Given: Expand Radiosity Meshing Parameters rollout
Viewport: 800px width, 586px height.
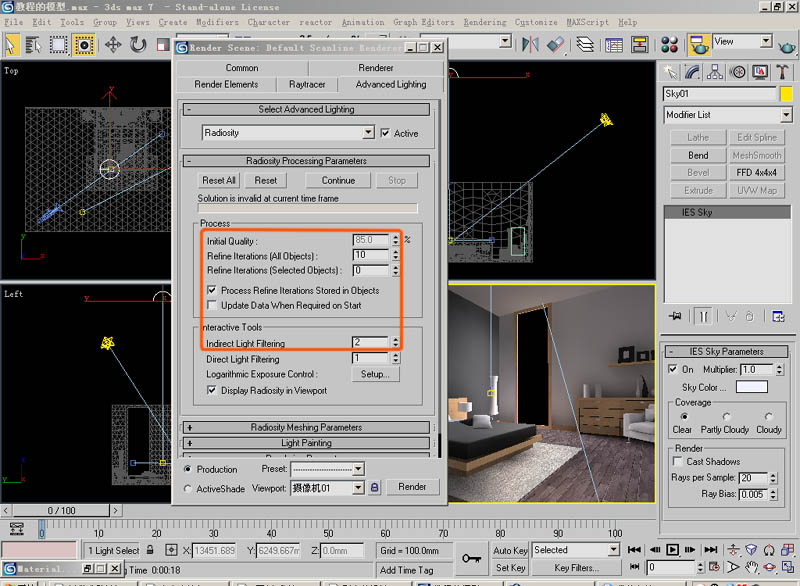Looking at the screenshot, I should coord(306,427).
